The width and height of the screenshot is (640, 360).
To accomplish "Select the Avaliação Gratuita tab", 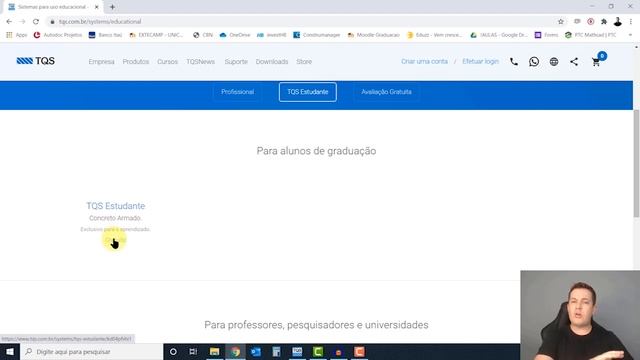I will (386, 92).
